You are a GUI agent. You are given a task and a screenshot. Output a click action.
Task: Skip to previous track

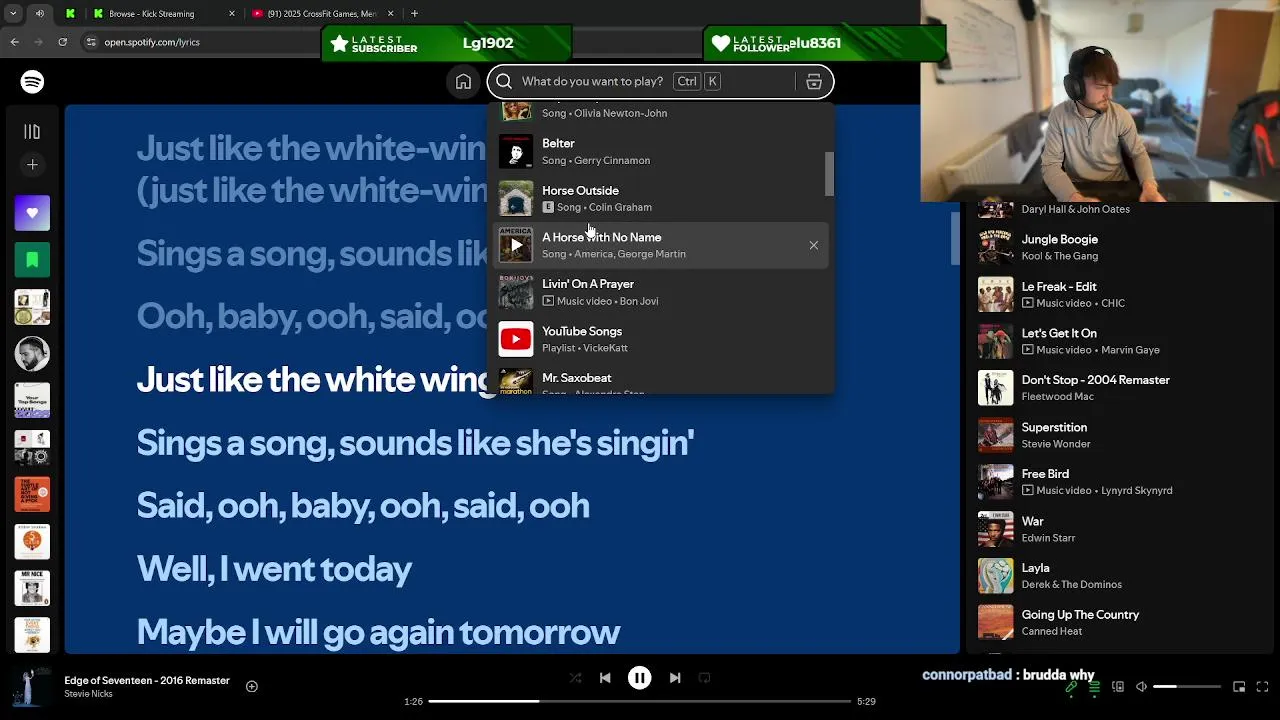605,678
